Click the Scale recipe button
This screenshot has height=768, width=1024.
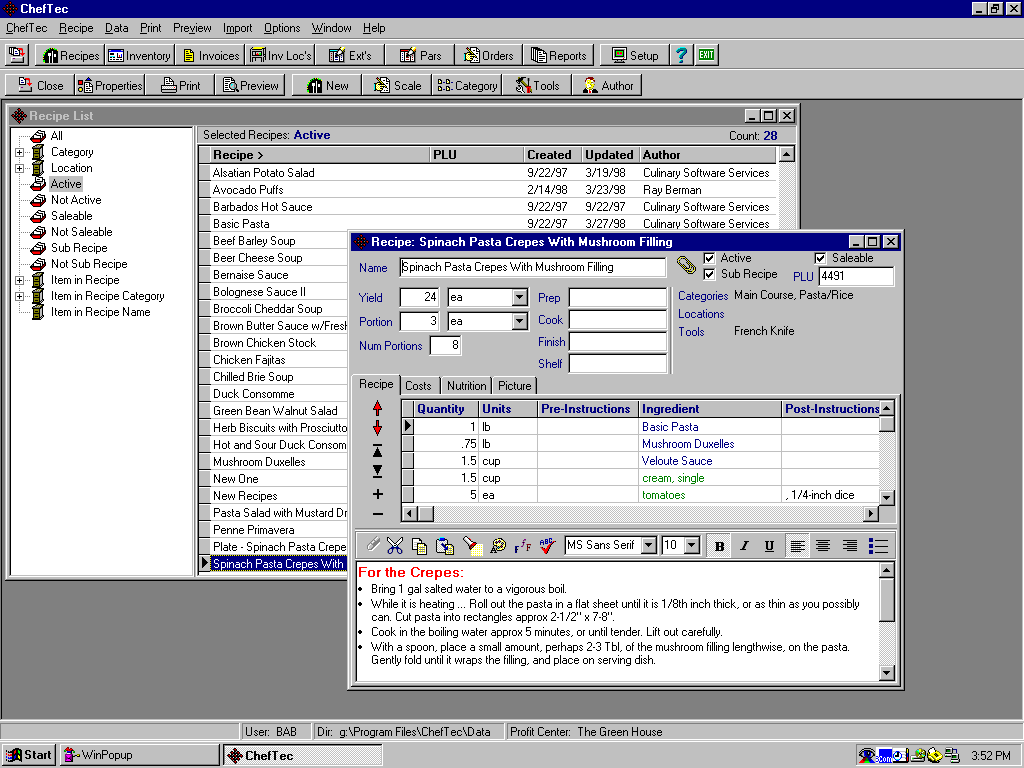pos(397,86)
